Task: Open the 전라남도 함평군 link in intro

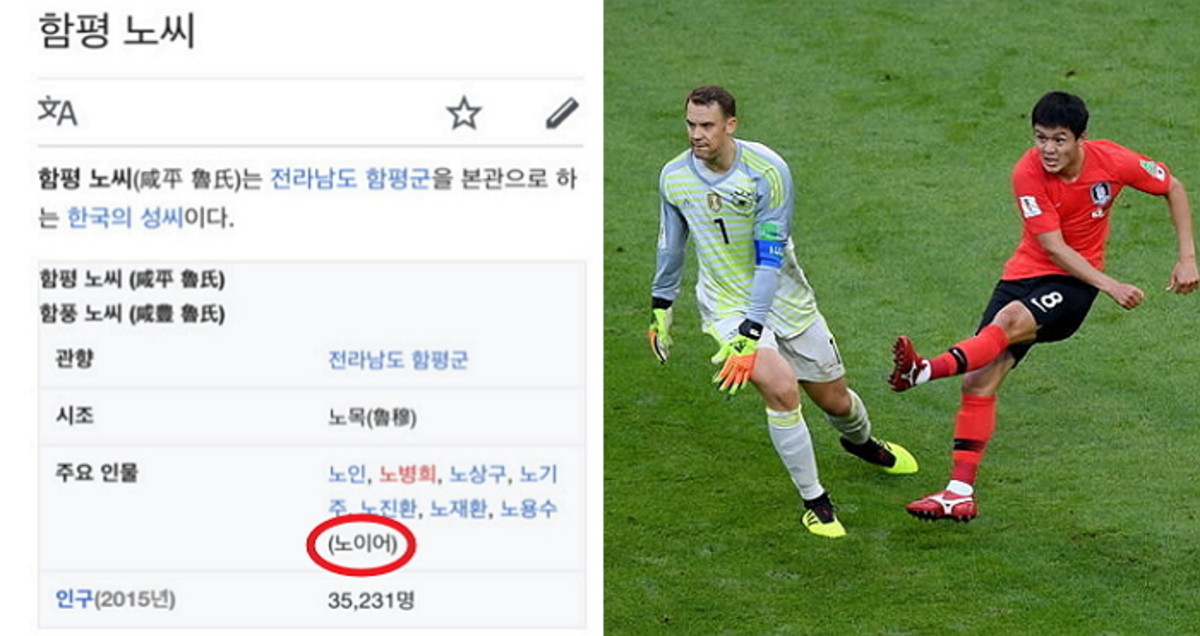Action: click(x=350, y=180)
